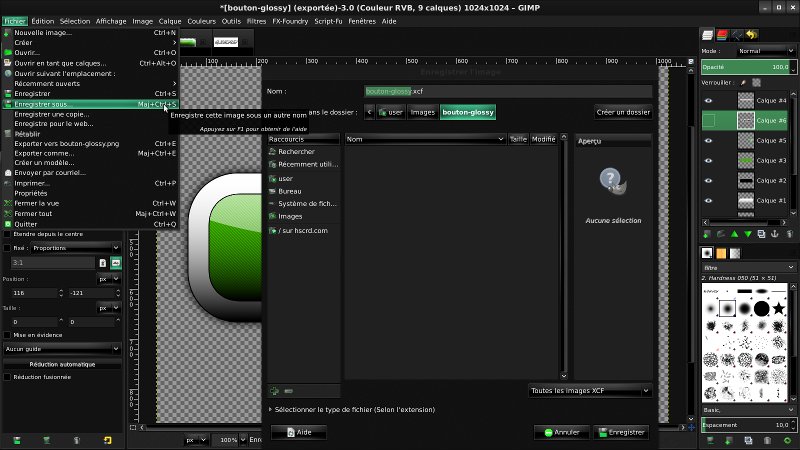Image resolution: width=800 pixels, height=450 pixels.
Task: Open the Patterns tab (orange swatch)
Action: (x=721, y=253)
